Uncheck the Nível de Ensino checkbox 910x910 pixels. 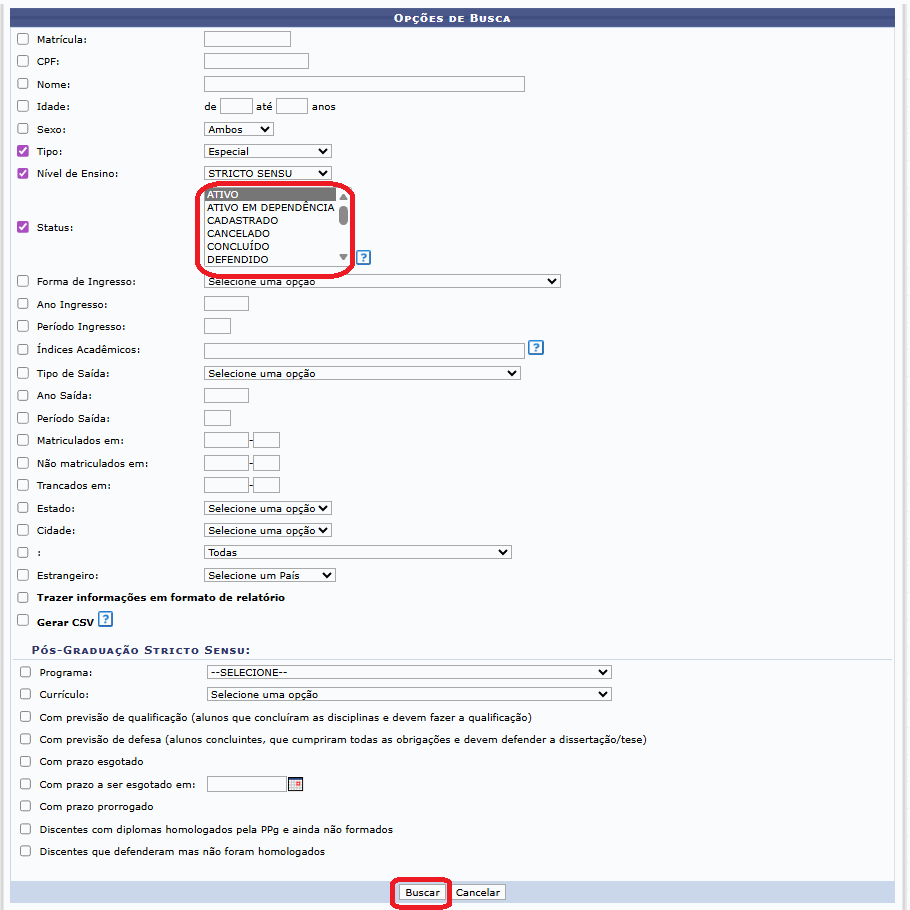[x=23, y=174]
